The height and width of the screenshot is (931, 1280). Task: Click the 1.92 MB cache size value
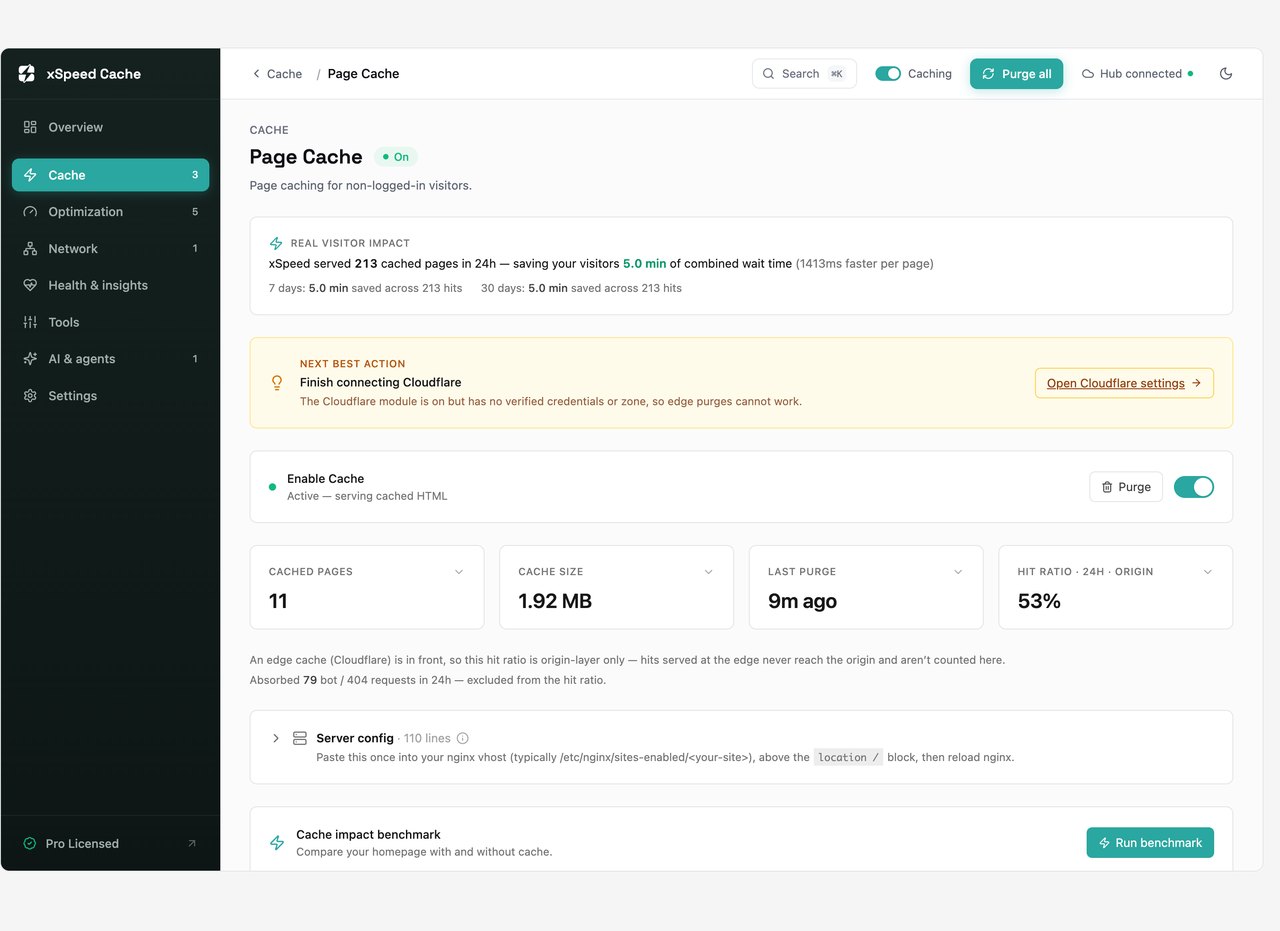point(555,601)
